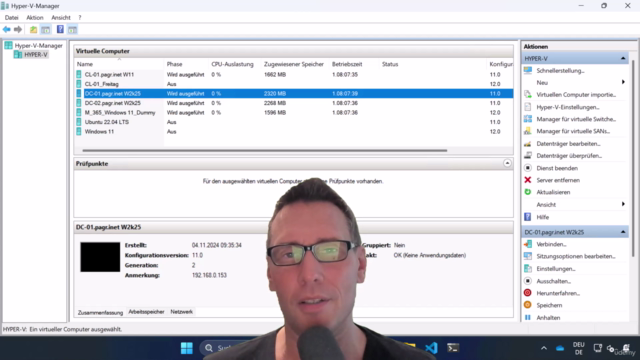Click Virtuellen Computer importieren icon

click(x=528, y=95)
